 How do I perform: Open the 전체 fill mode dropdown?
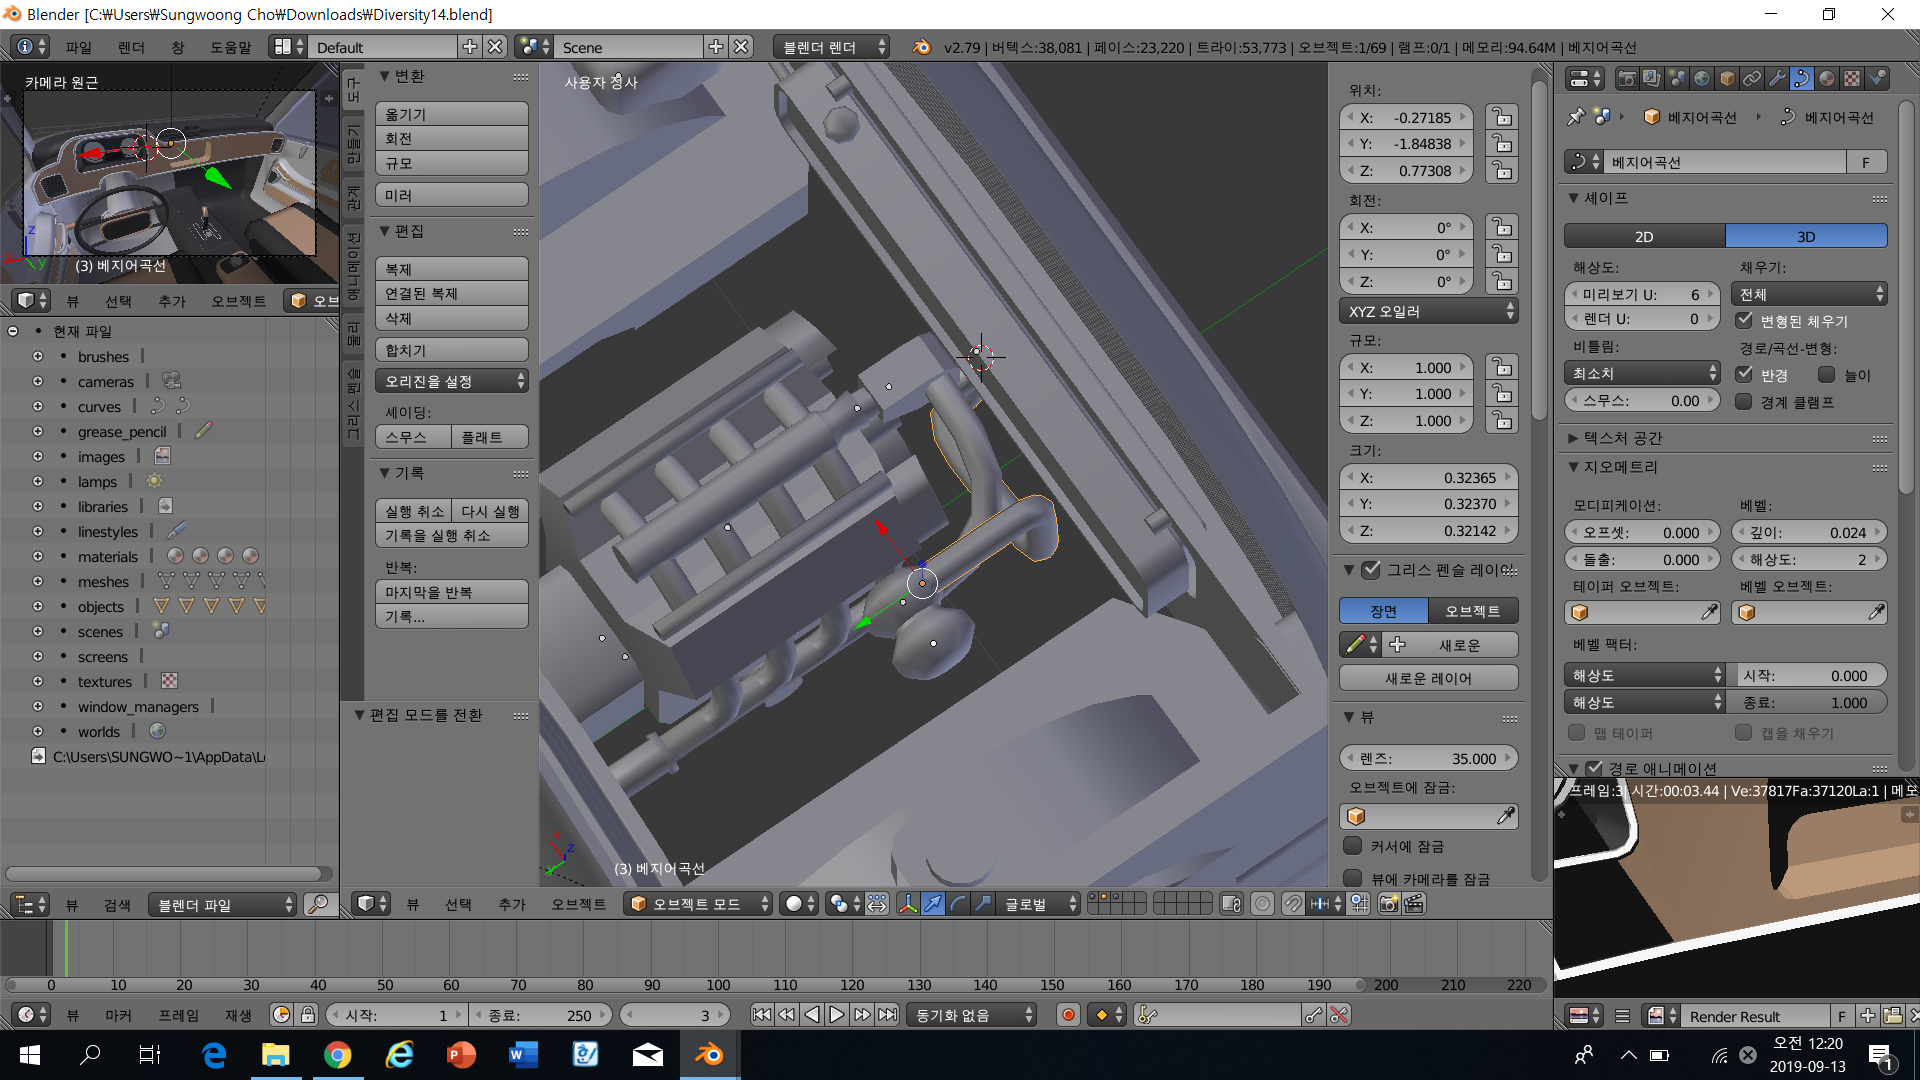point(1808,294)
